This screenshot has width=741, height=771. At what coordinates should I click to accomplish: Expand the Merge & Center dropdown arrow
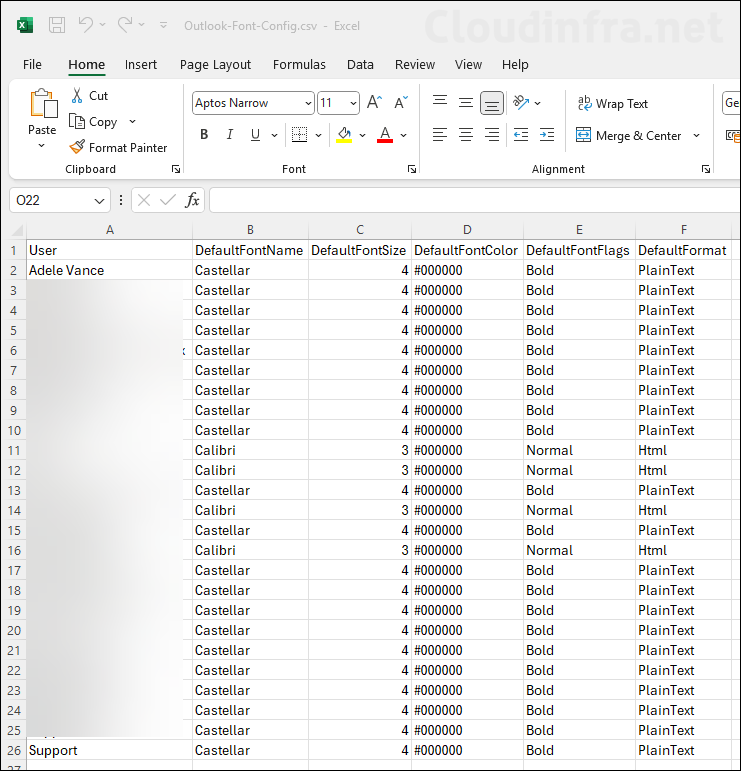pos(696,135)
